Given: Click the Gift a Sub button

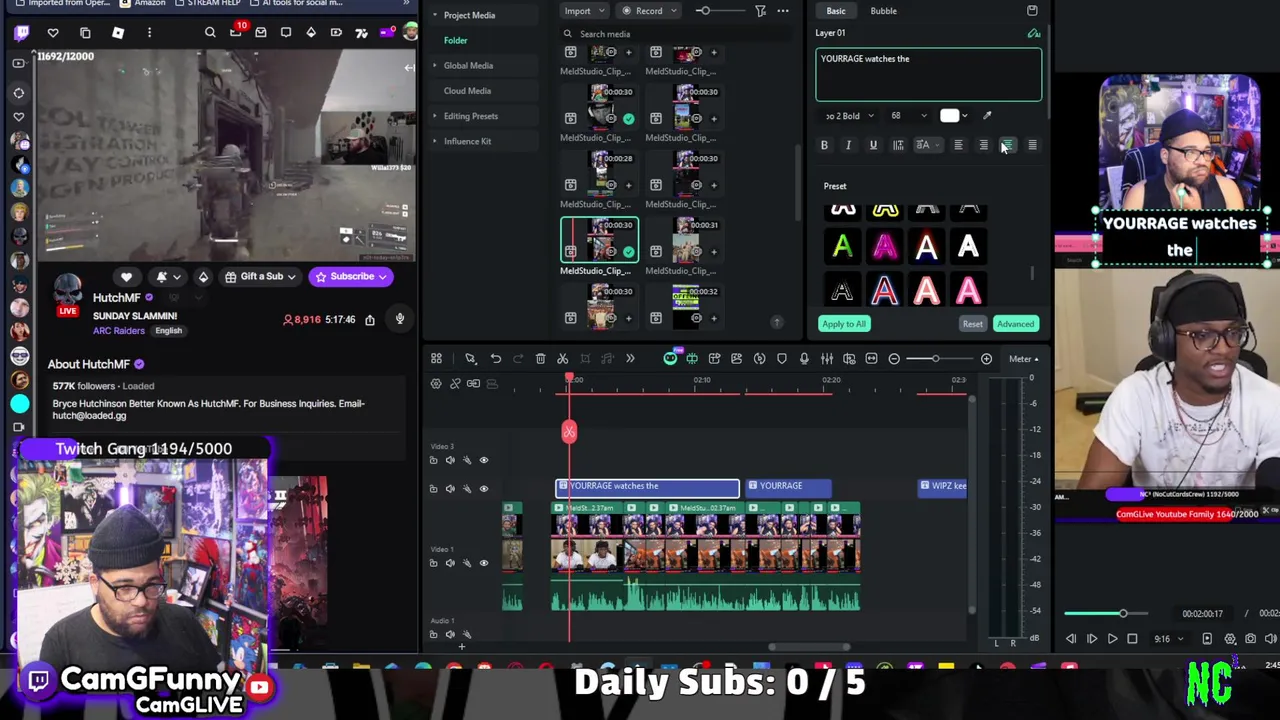Looking at the screenshot, I should pos(261,277).
